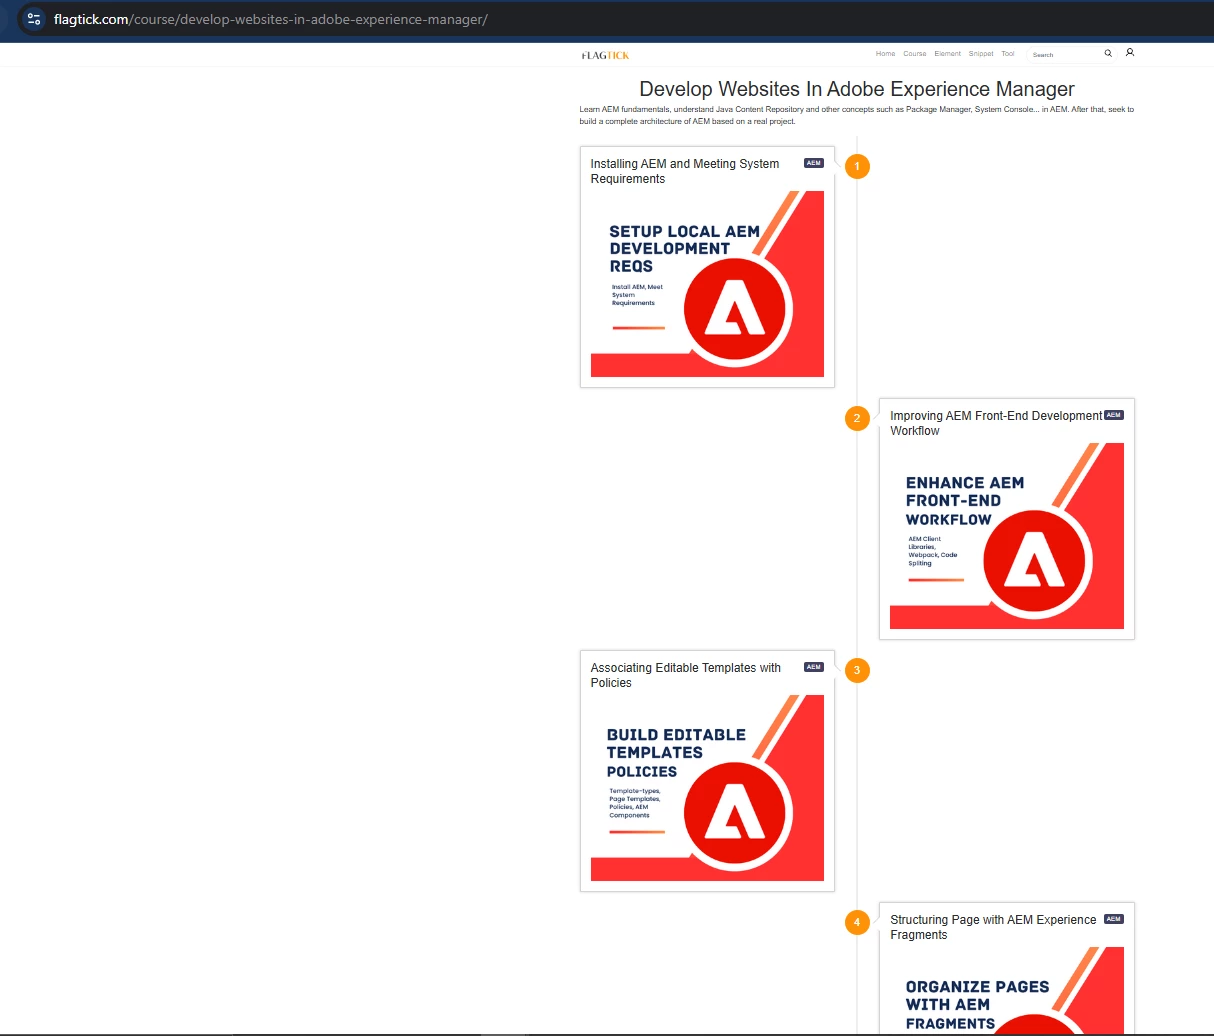Screen dimensions: 1214x1036
Task: Open Associating Editable Templates with Policies lesson
Action: tap(686, 675)
